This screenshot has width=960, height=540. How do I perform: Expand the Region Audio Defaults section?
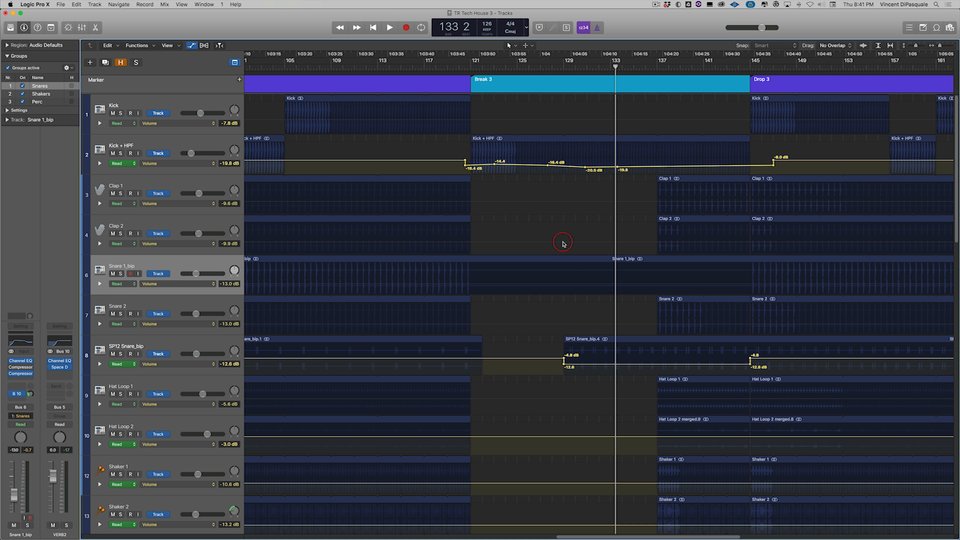point(7,45)
